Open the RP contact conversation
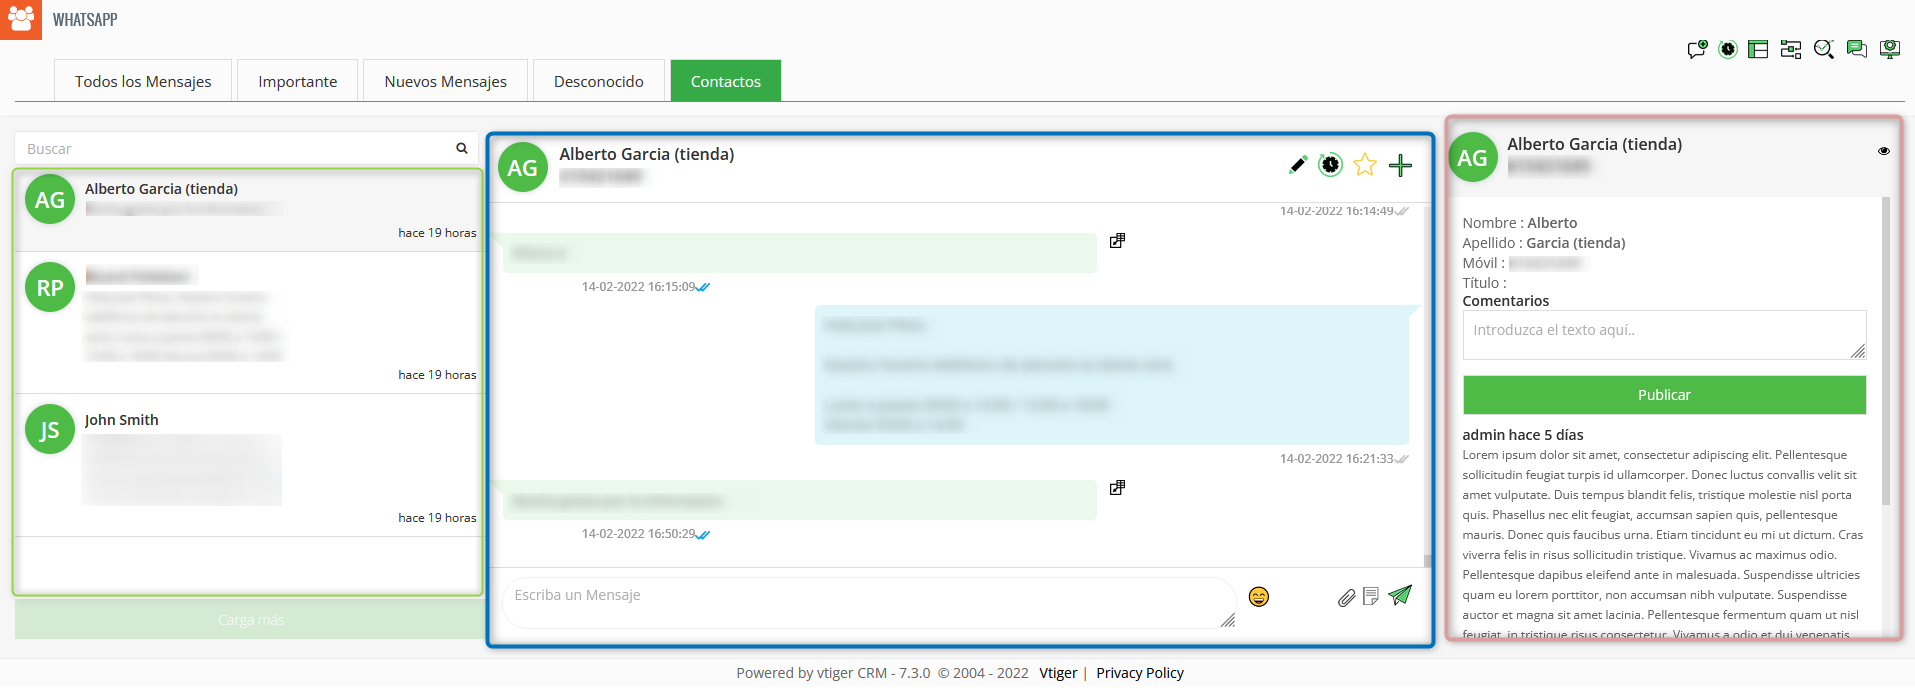Viewport: 1915px width, 688px height. 248,323
